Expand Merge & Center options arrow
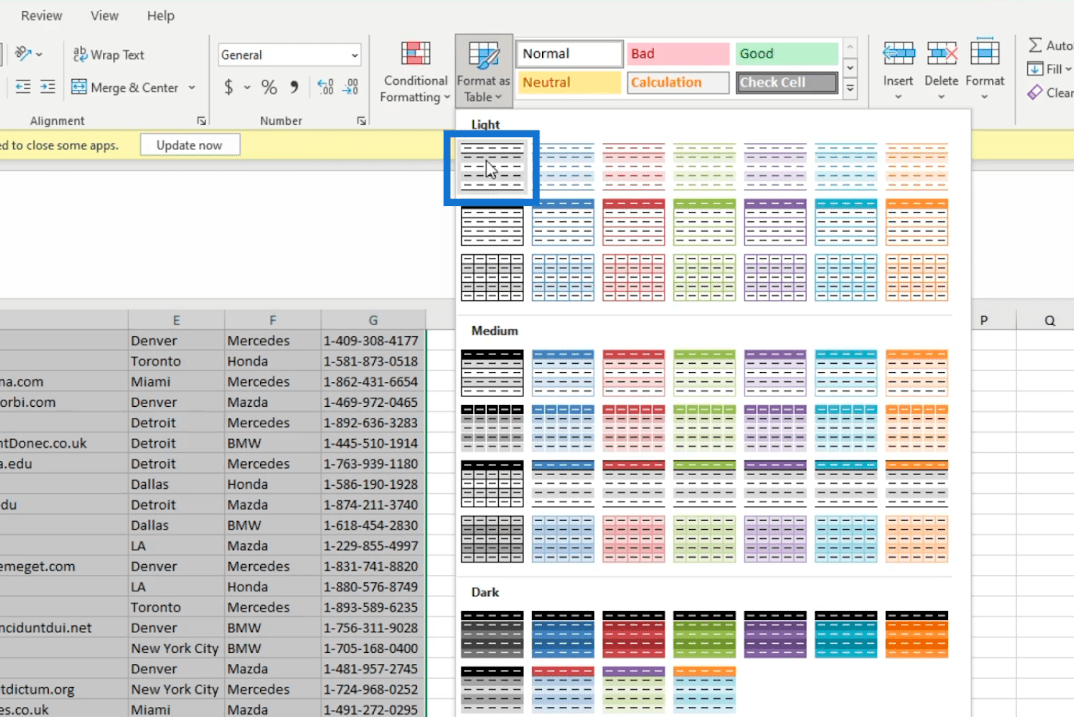This screenshot has width=1074, height=717. [x=192, y=87]
